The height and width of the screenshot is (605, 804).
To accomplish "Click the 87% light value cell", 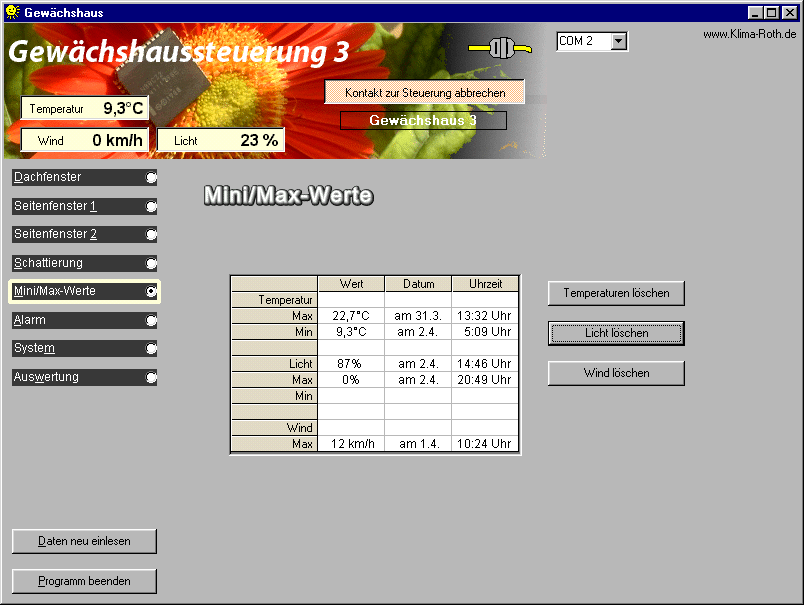I will click(351, 364).
